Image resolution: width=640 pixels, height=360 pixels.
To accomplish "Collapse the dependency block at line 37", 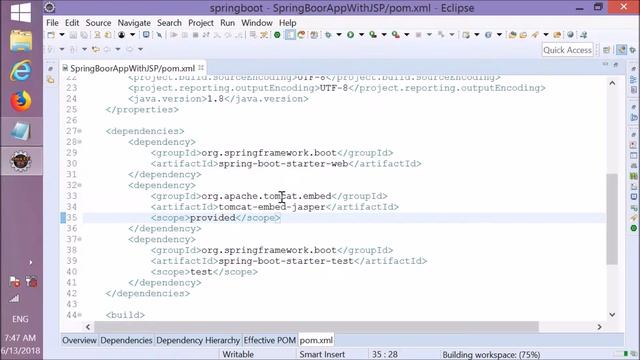I will [x=80, y=239].
